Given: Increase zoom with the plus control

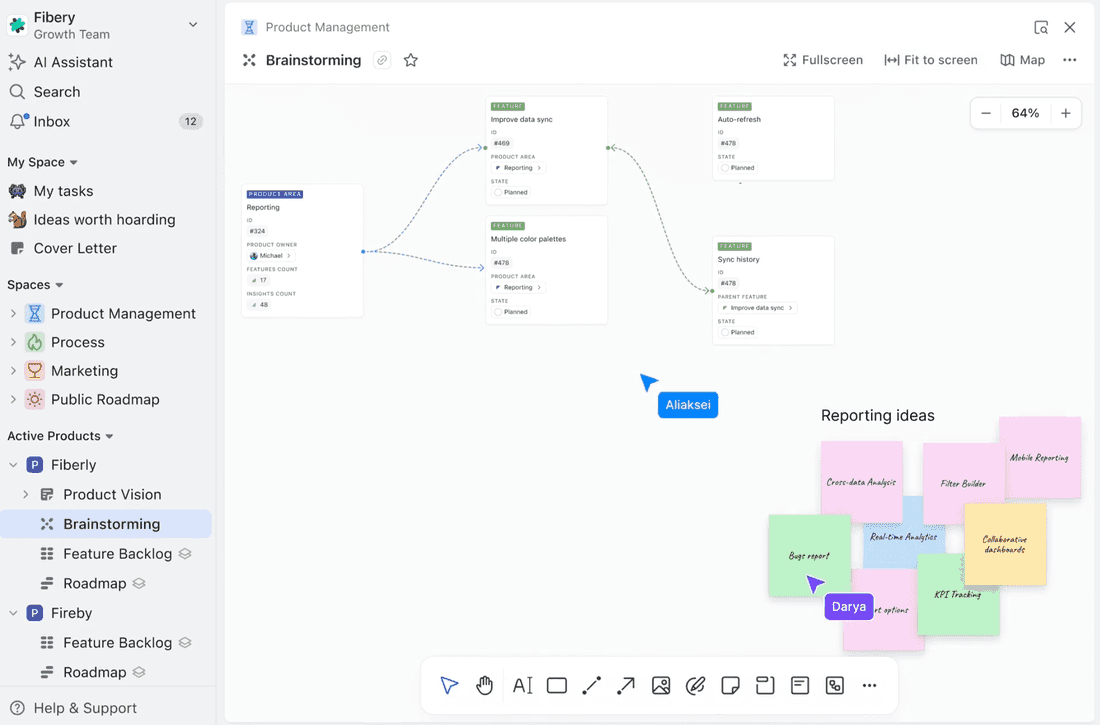Looking at the screenshot, I should point(1065,113).
